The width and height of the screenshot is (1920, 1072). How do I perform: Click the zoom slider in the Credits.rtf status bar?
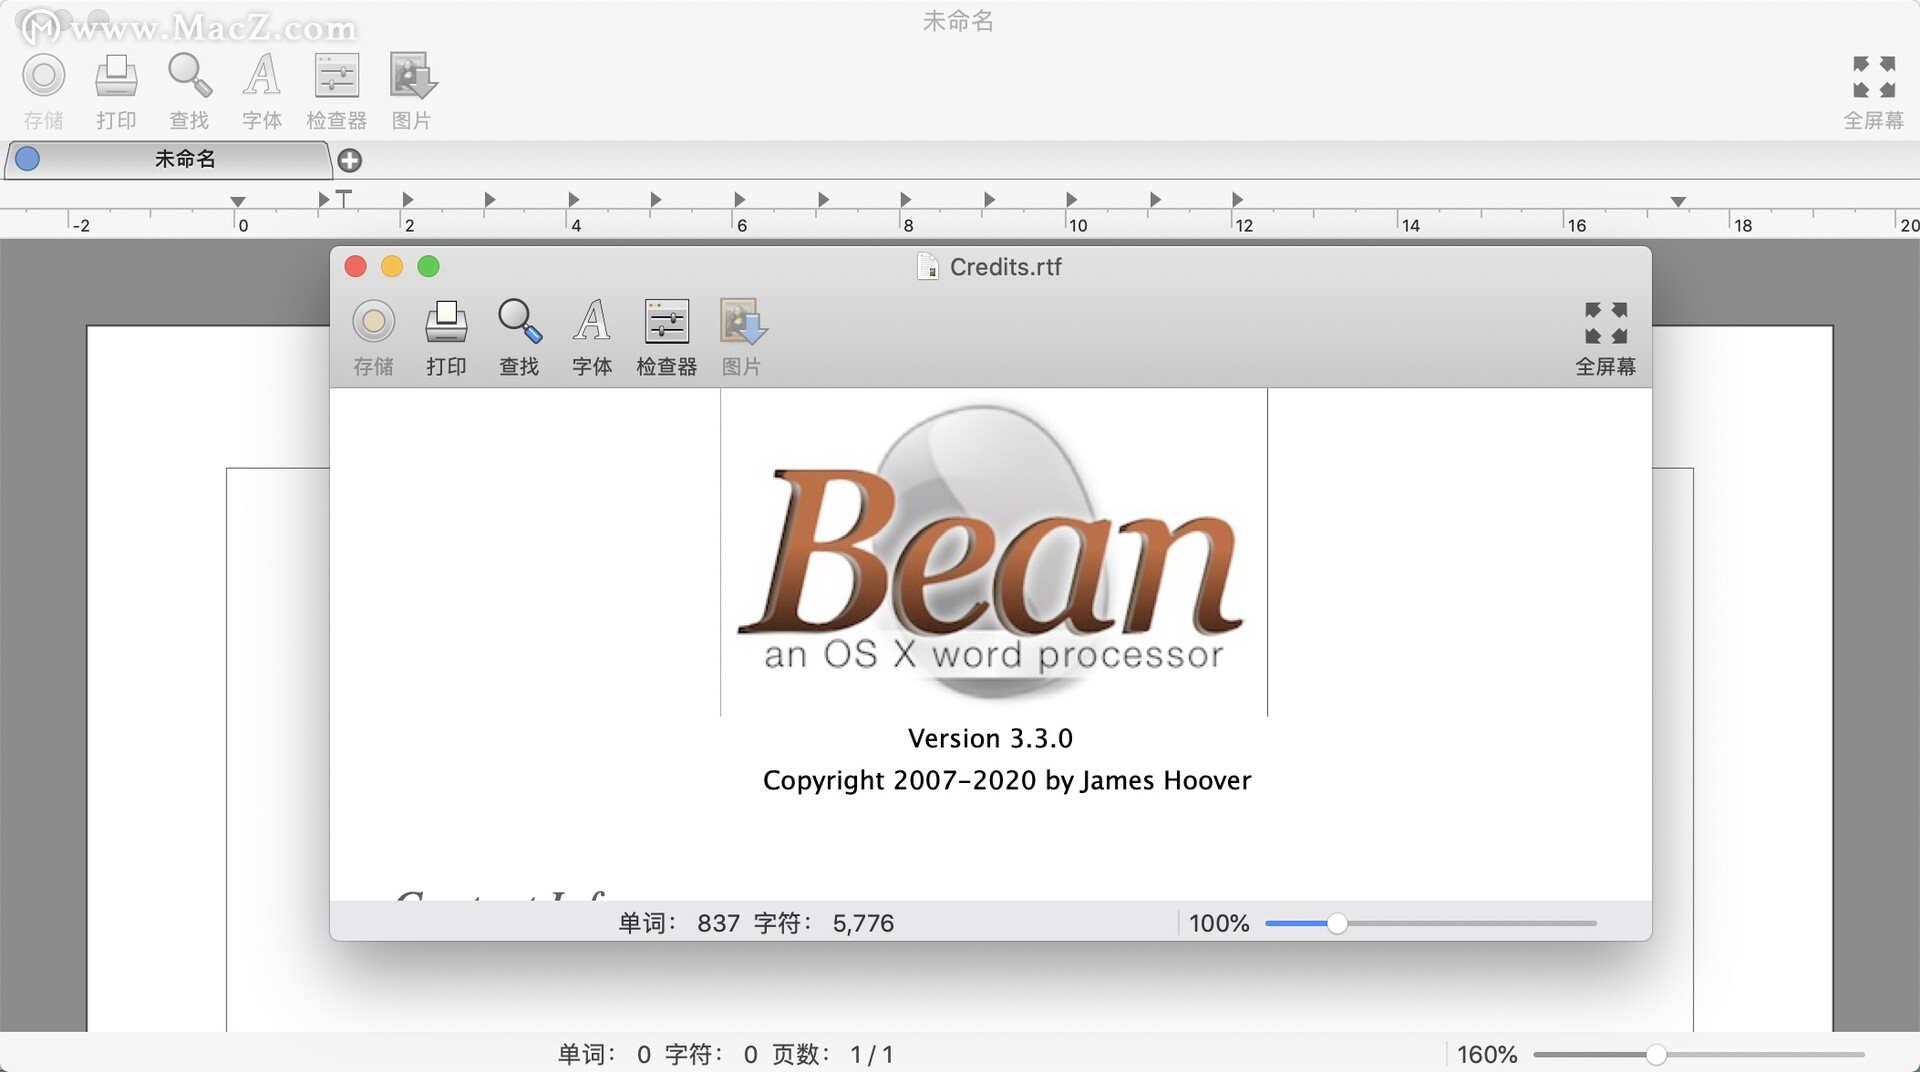1431,923
